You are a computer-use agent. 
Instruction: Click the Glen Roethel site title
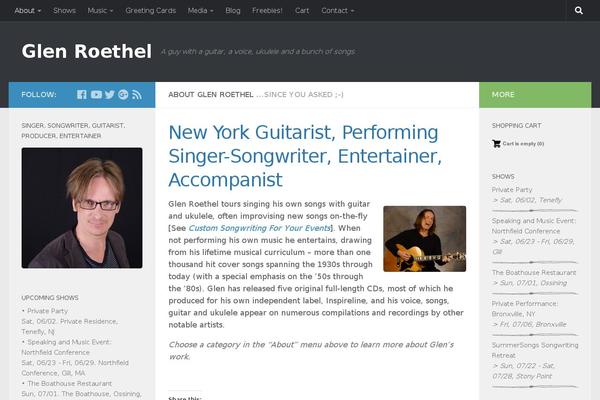point(86,51)
